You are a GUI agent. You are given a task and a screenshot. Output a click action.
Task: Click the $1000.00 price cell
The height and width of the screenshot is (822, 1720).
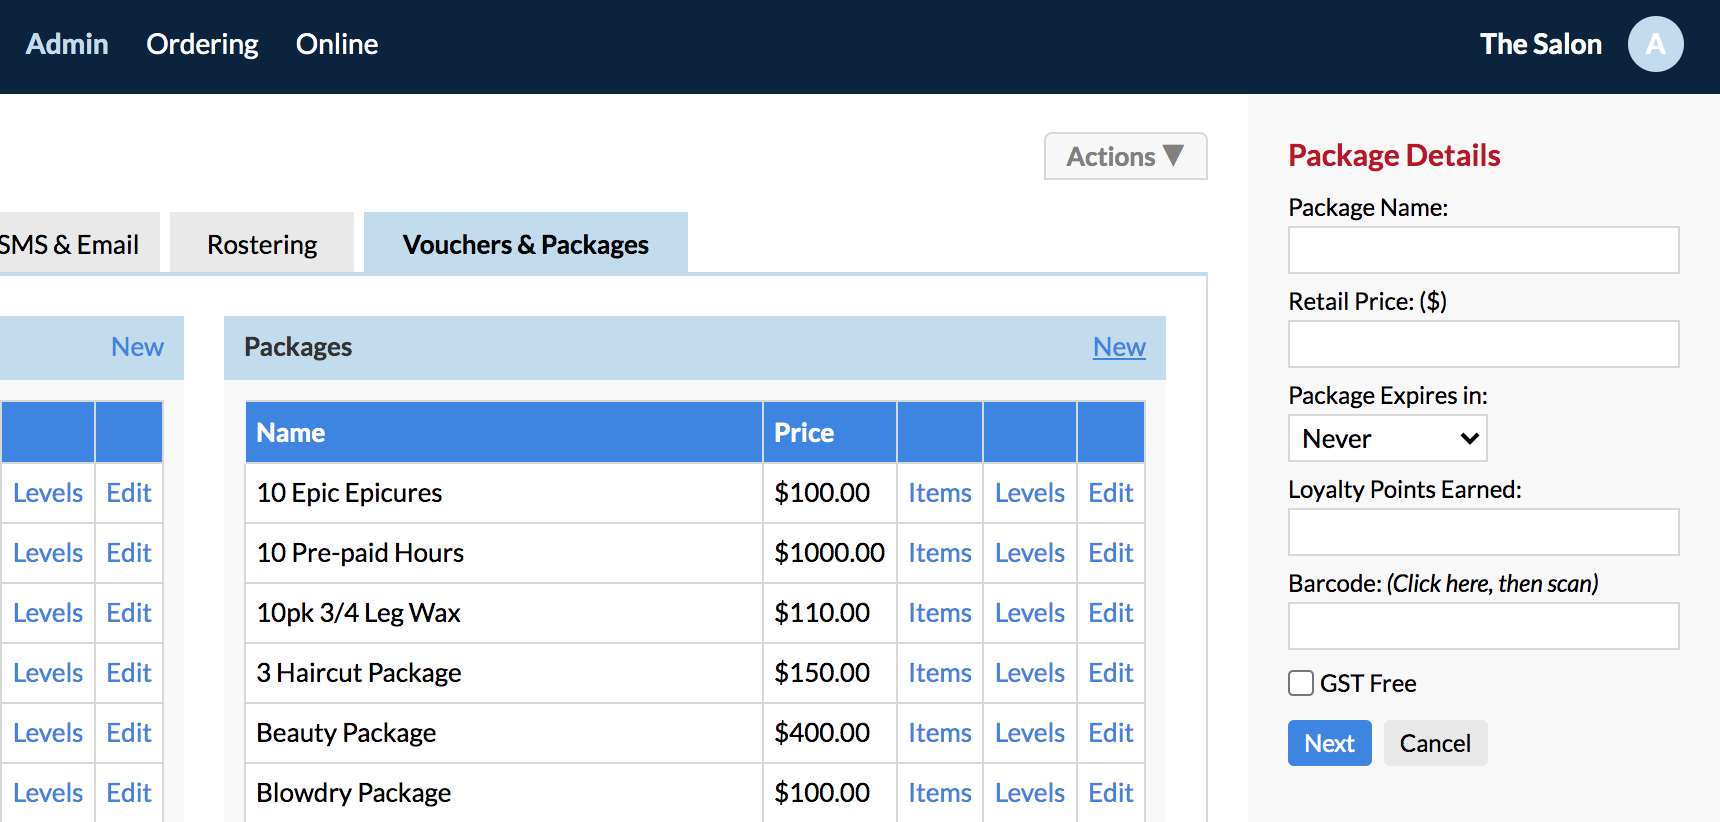pos(830,553)
